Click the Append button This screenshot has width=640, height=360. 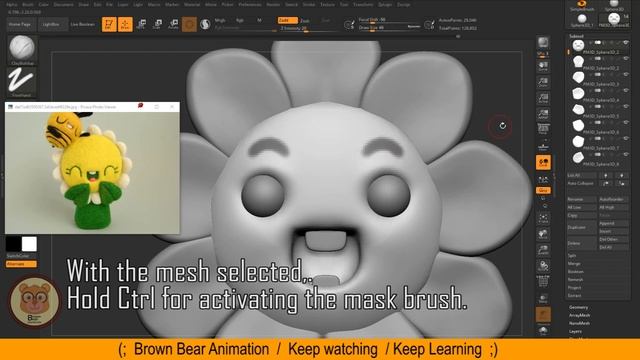[x=613, y=224]
